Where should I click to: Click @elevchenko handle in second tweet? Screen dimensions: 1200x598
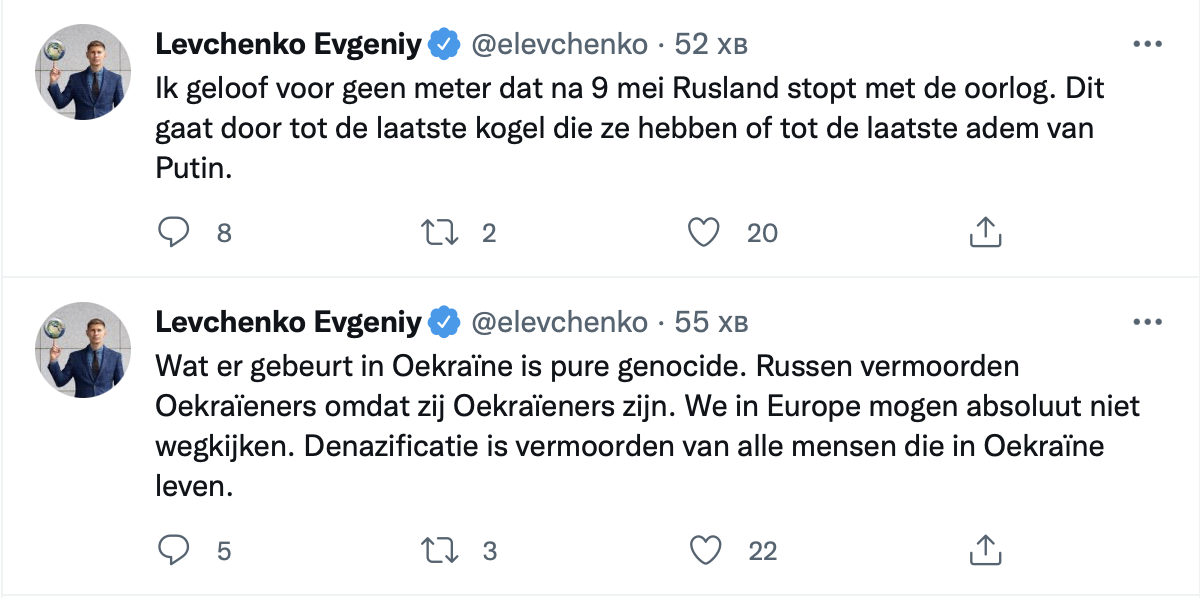559,323
